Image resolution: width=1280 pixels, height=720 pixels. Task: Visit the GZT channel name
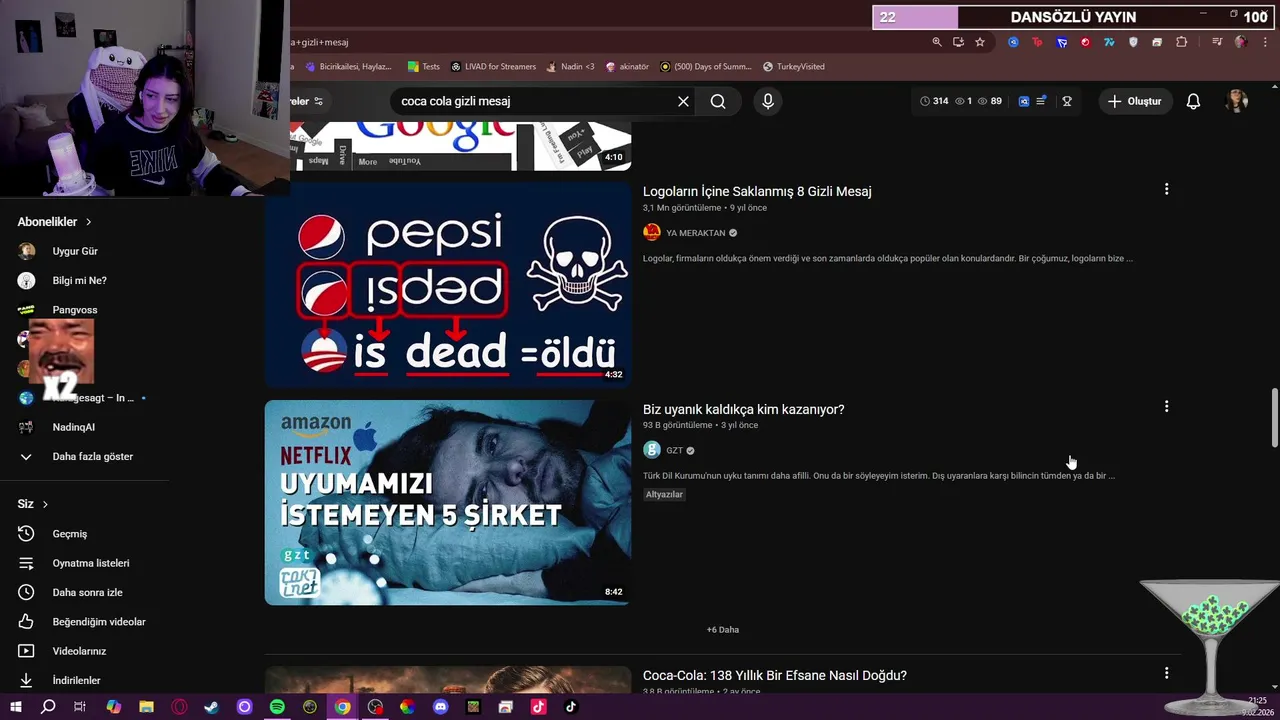click(x=675, y=450)
